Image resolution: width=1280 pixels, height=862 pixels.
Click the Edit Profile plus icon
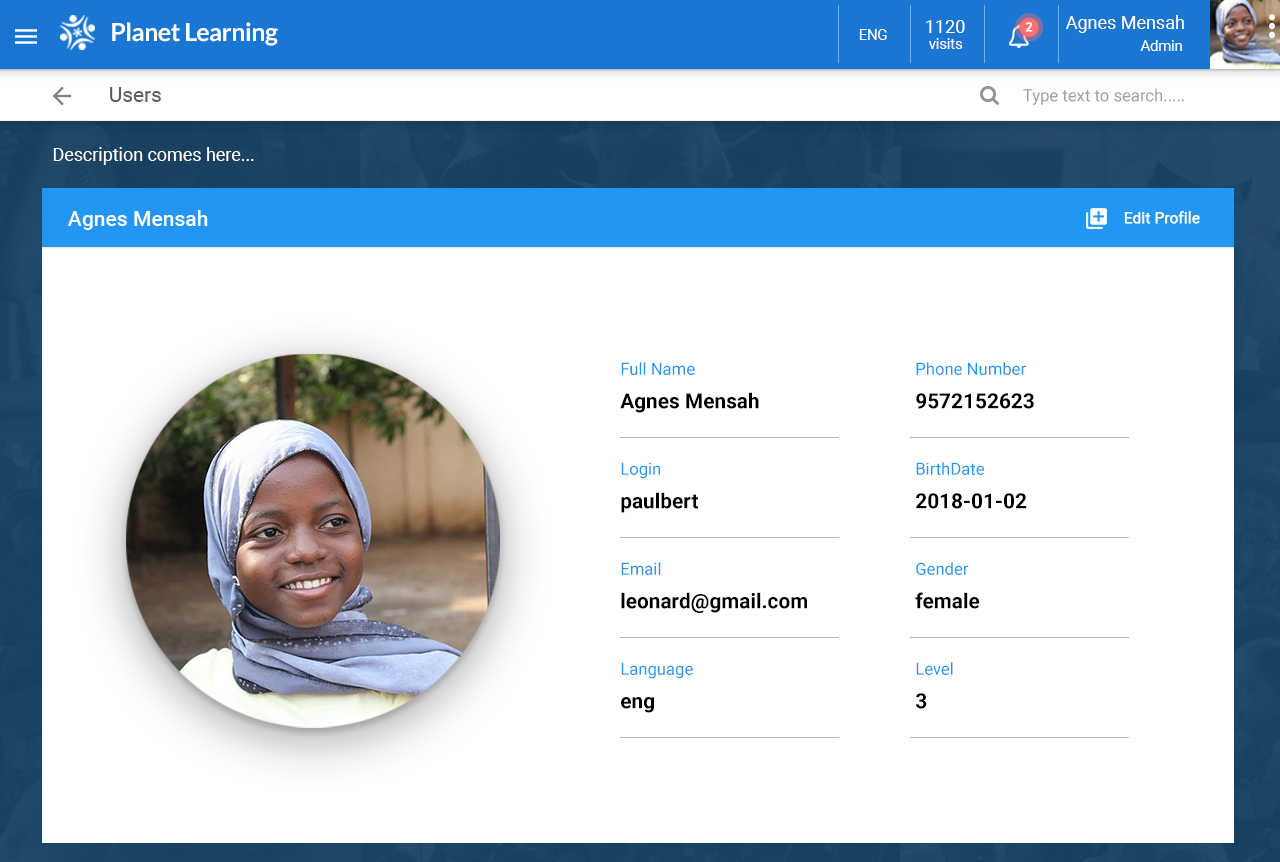(x=1096, y=217)
